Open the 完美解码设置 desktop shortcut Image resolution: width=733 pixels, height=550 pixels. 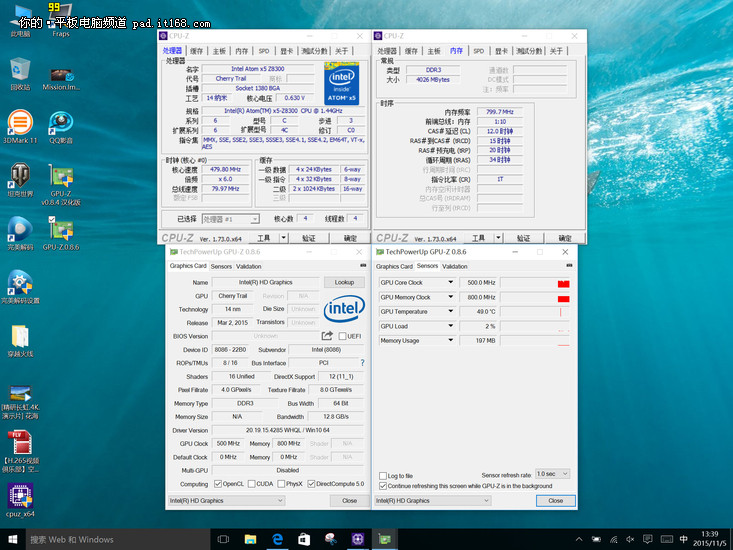pyautogui.click(x=20, y=286)
